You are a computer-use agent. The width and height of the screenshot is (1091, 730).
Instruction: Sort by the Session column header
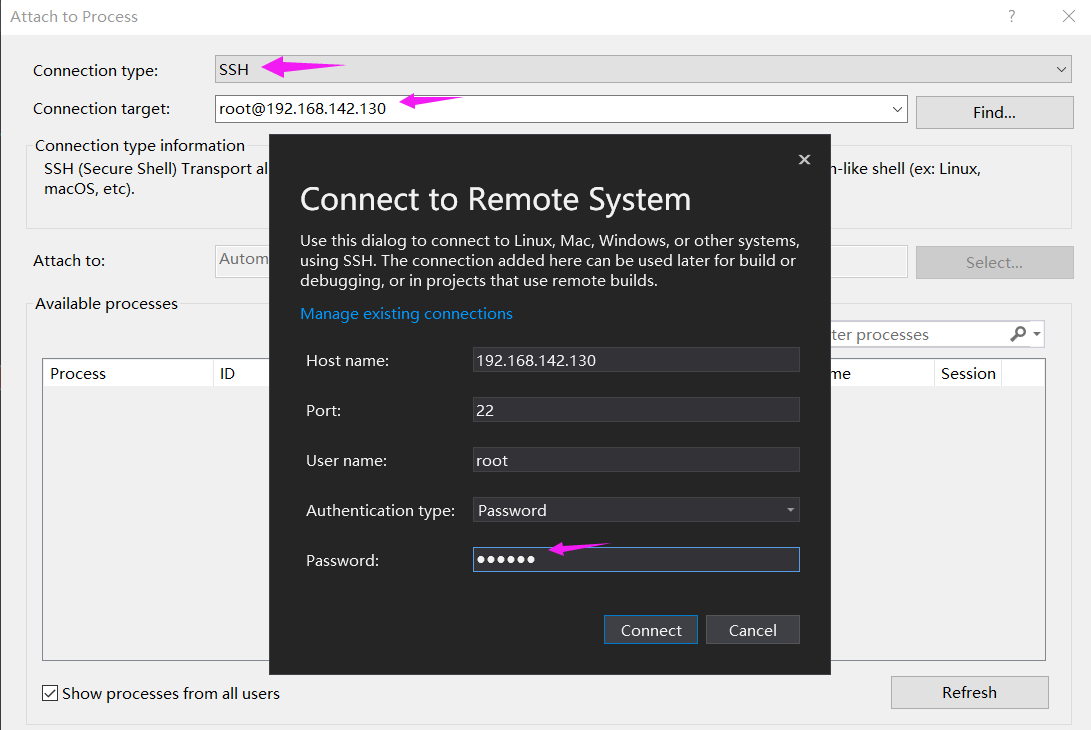click(x=967, y=373)
